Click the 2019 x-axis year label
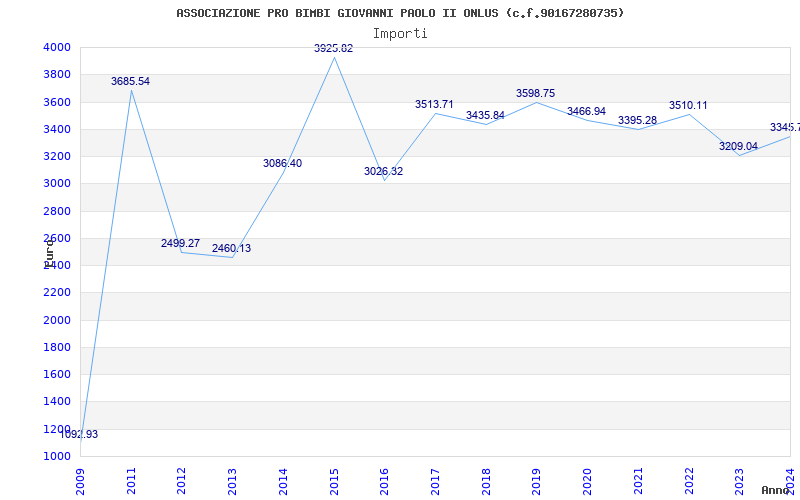The image size is (800, 500). [x=536, y=481]
